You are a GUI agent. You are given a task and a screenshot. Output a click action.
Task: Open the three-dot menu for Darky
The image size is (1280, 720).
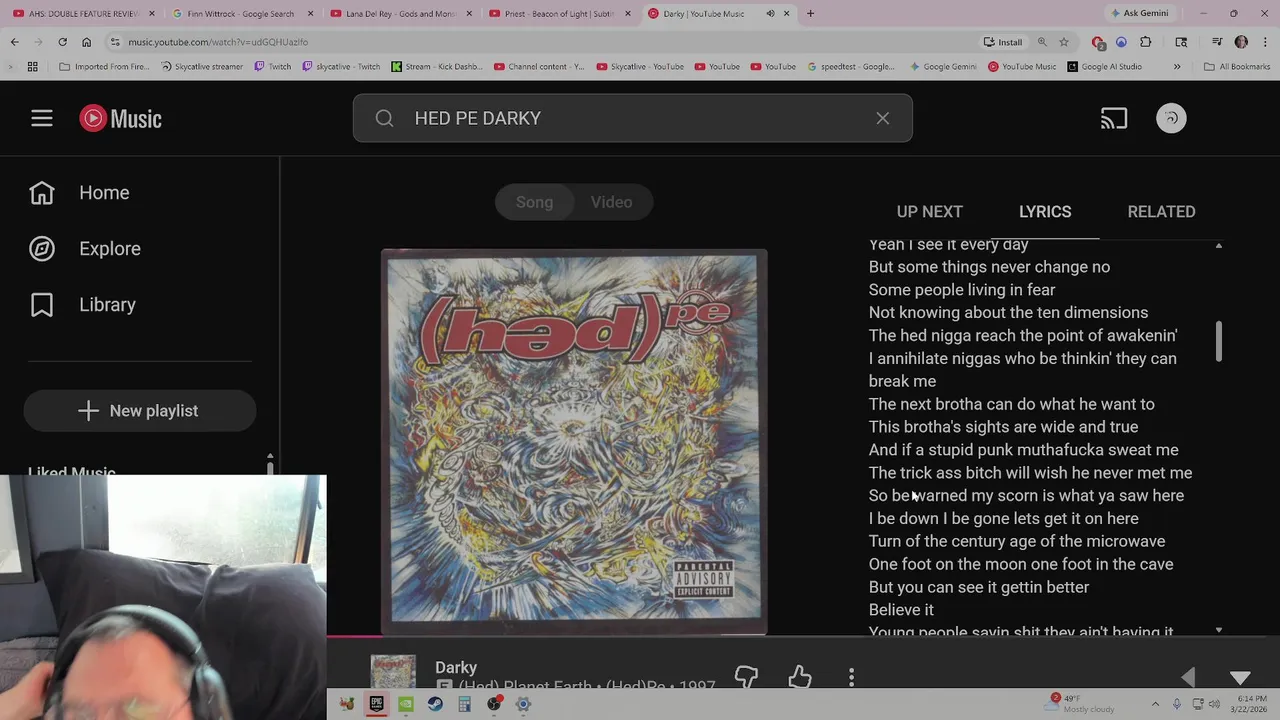[x=851, y=678]
